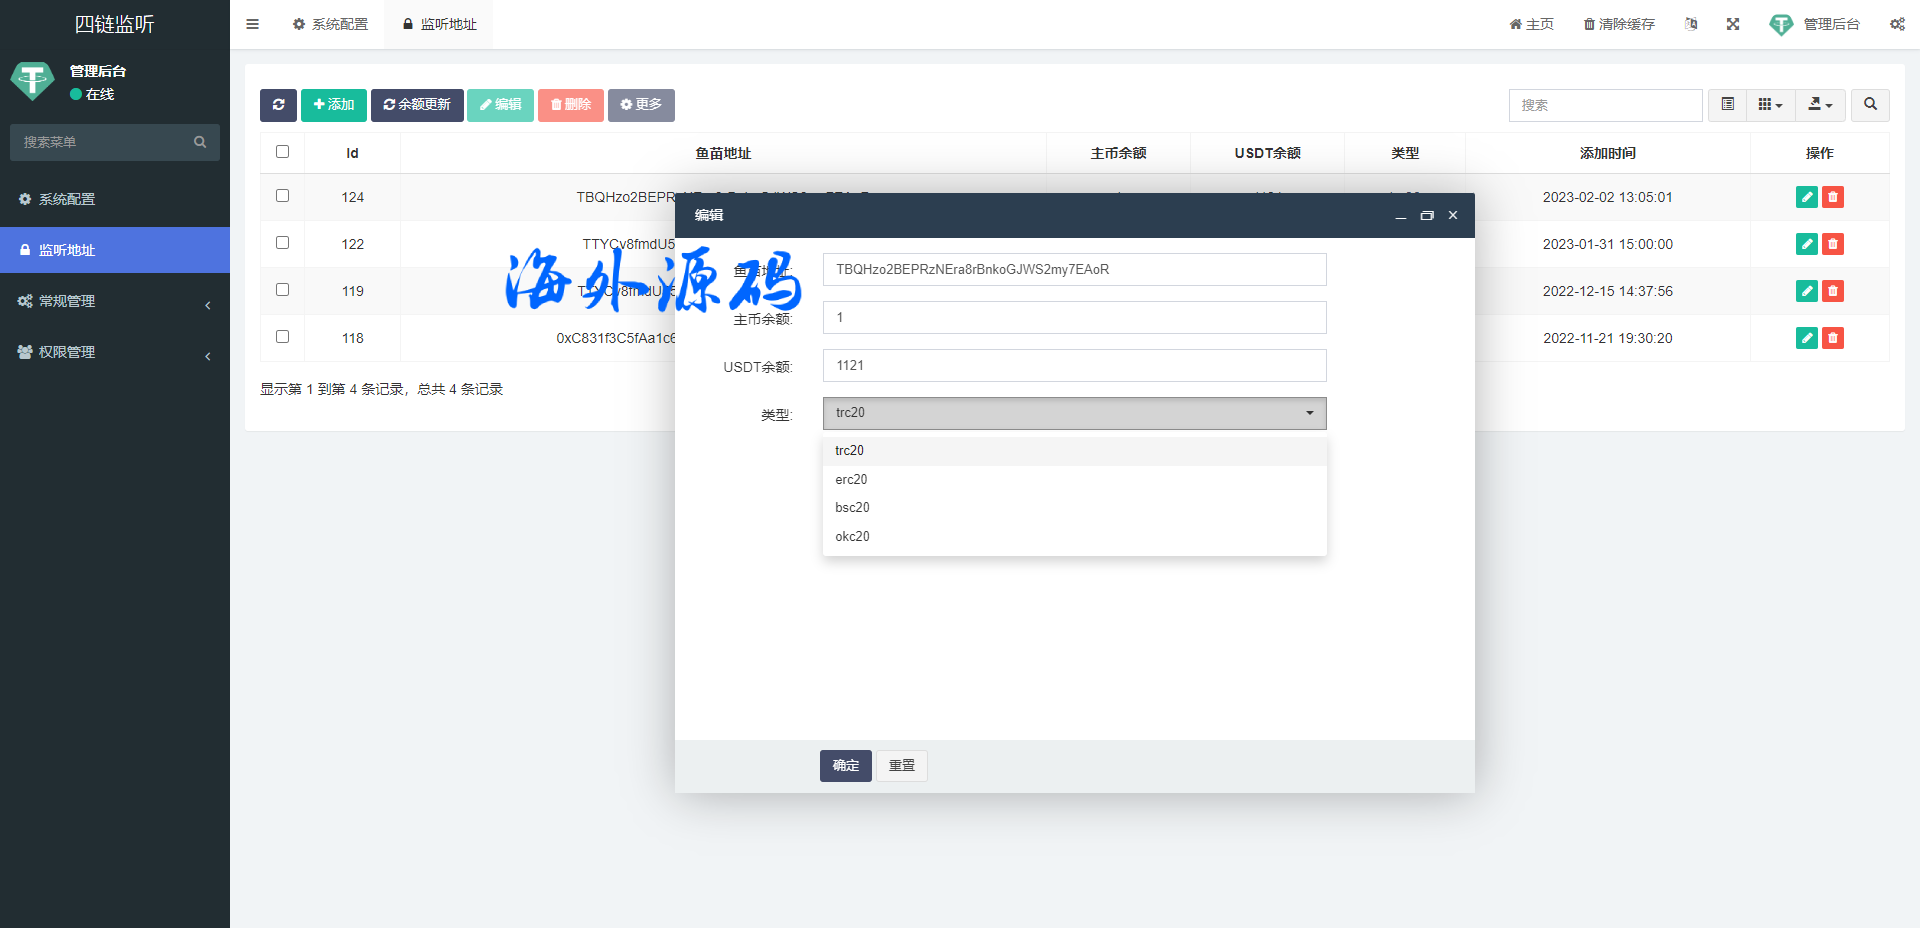Select the checkbox for row 118

(282, 337)
